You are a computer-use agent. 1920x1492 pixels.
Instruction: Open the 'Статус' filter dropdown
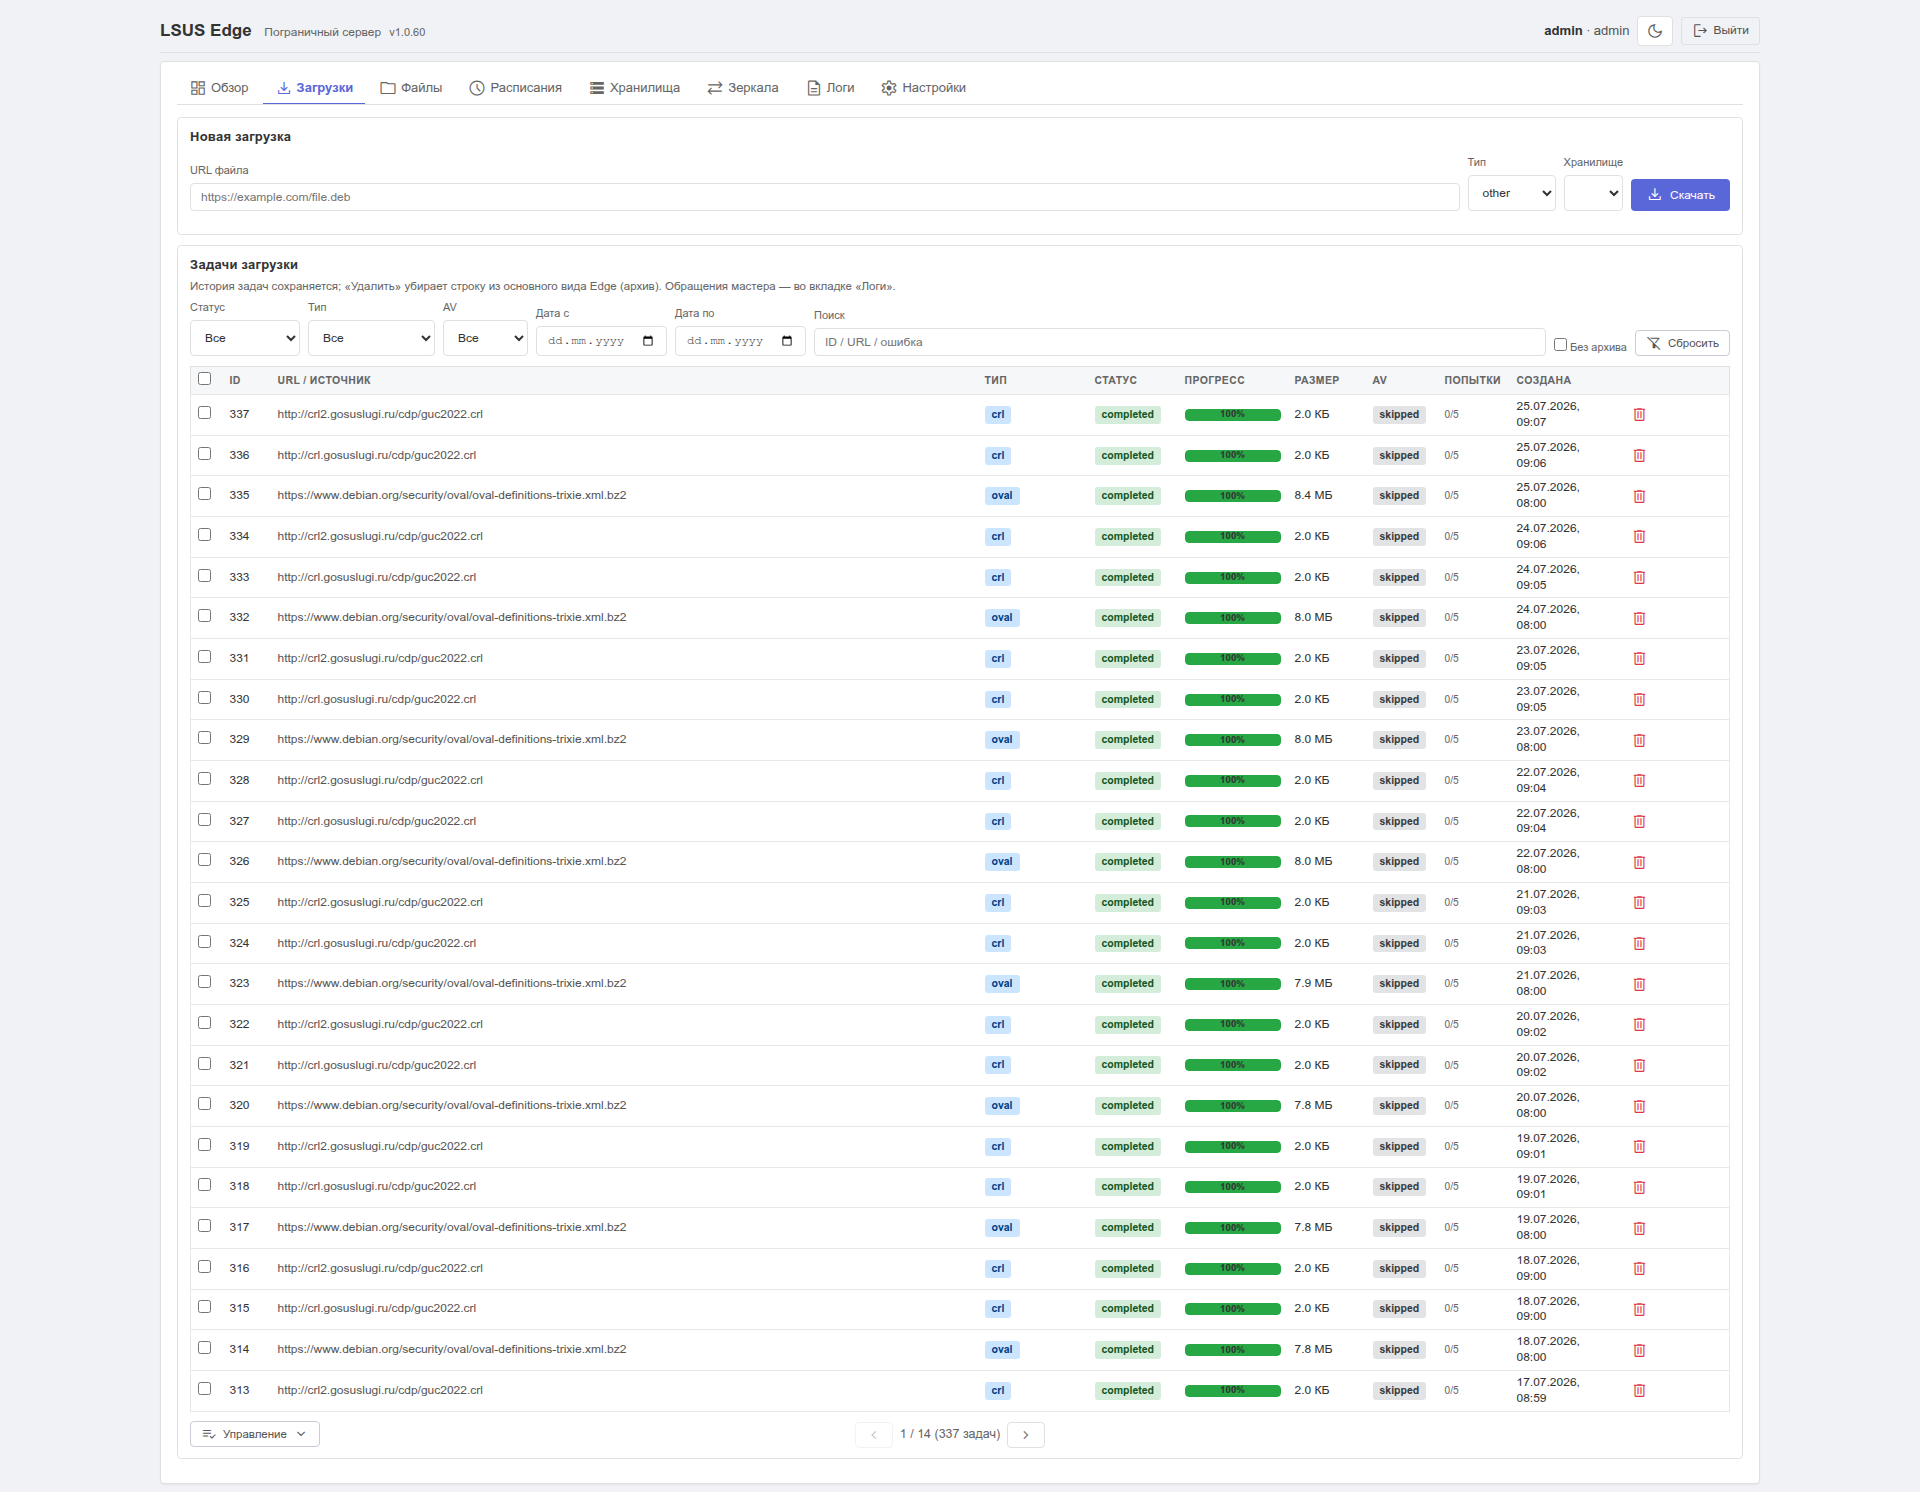(x=245, y=338)
